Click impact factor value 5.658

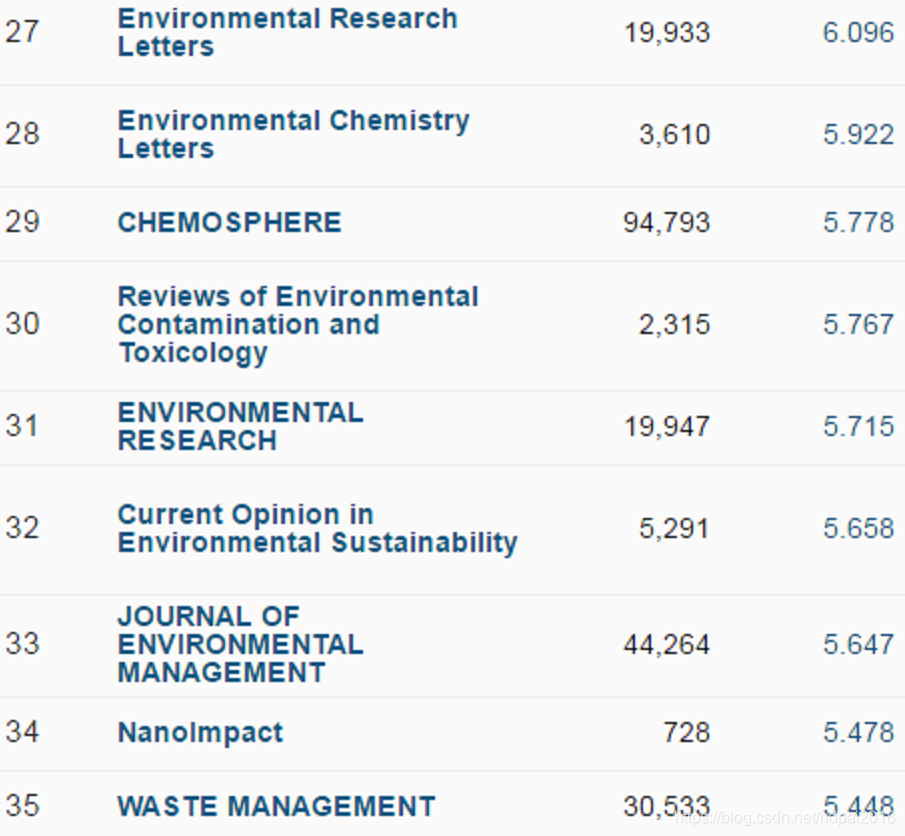pyautogui.click(x=858, y=528)
